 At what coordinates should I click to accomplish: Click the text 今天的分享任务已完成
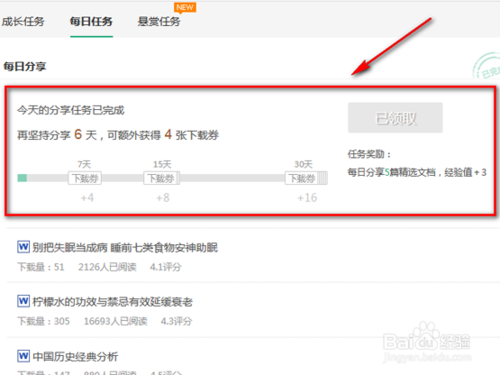point(71,110)
